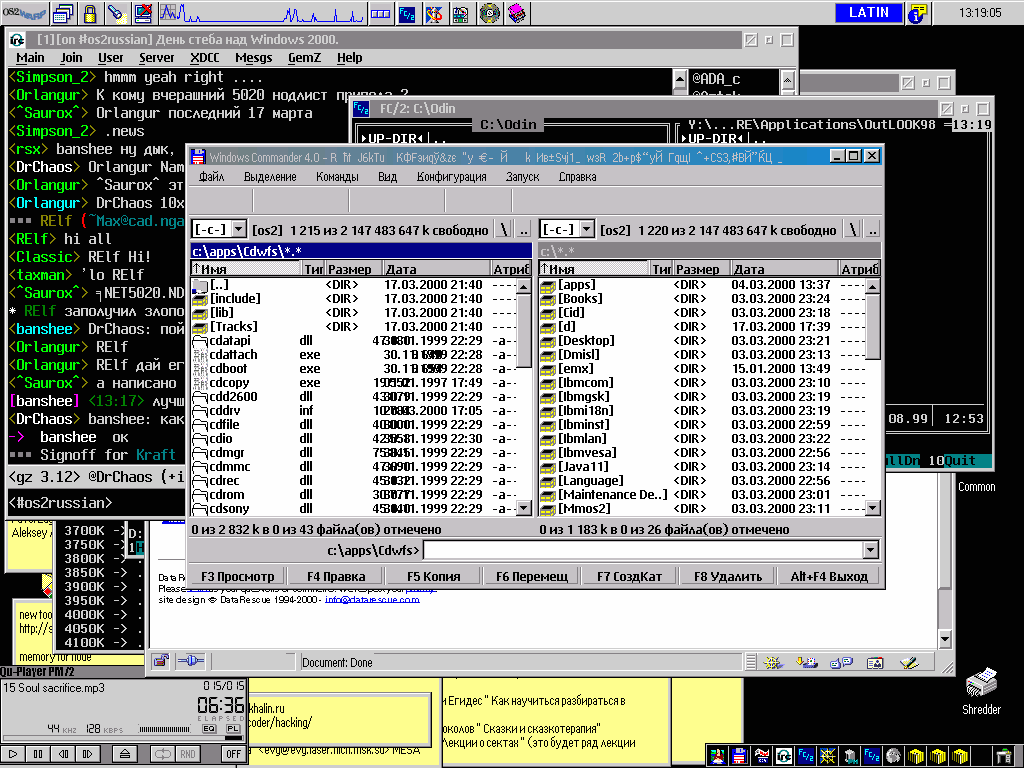The image size is (1024, 768).
Task: Open the XDCC menu in the IRC window
Action: point(204,57)
